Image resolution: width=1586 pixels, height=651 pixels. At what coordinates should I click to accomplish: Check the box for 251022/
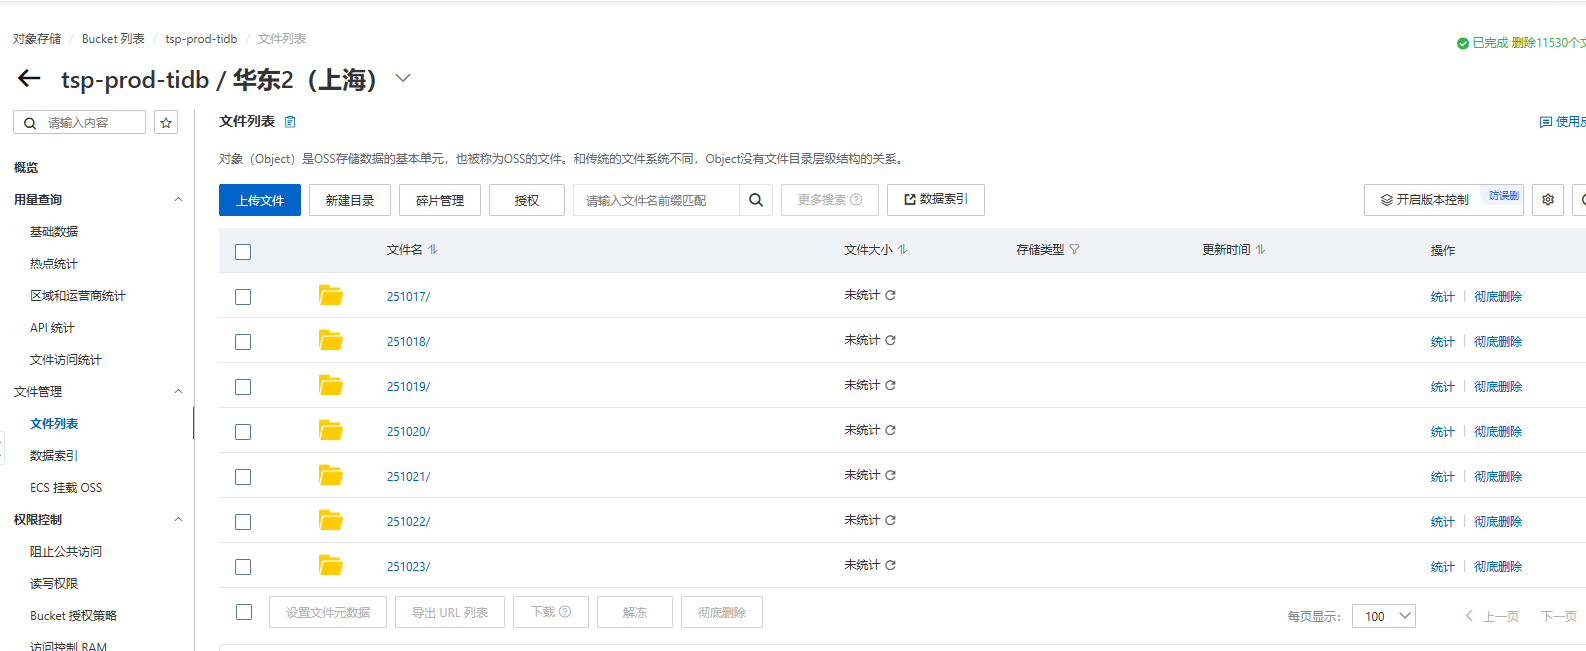tap(243, 522)
